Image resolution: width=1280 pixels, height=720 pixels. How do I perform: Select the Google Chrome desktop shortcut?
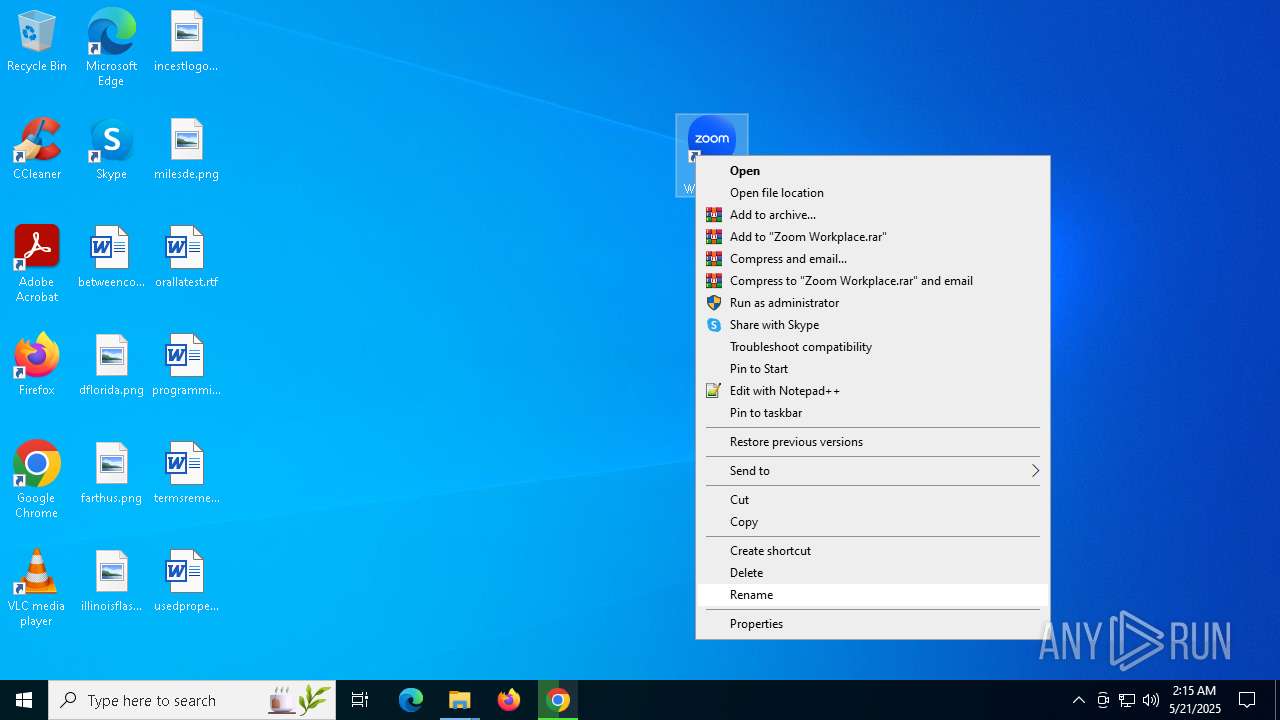(x=37, y=479)
